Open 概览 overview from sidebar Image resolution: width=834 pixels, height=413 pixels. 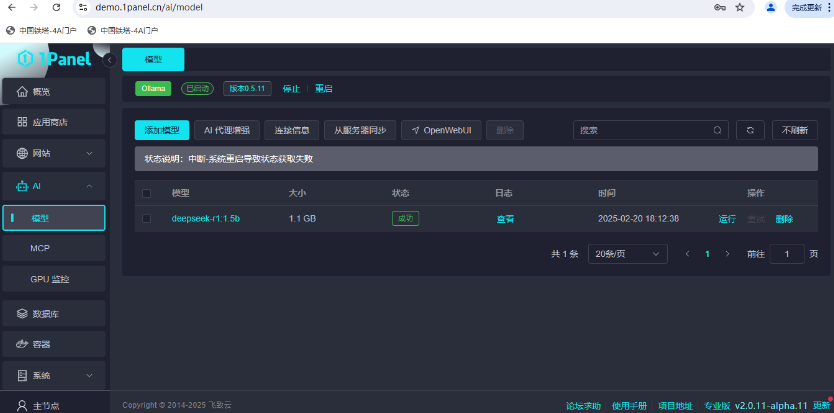tap(52, 92)
